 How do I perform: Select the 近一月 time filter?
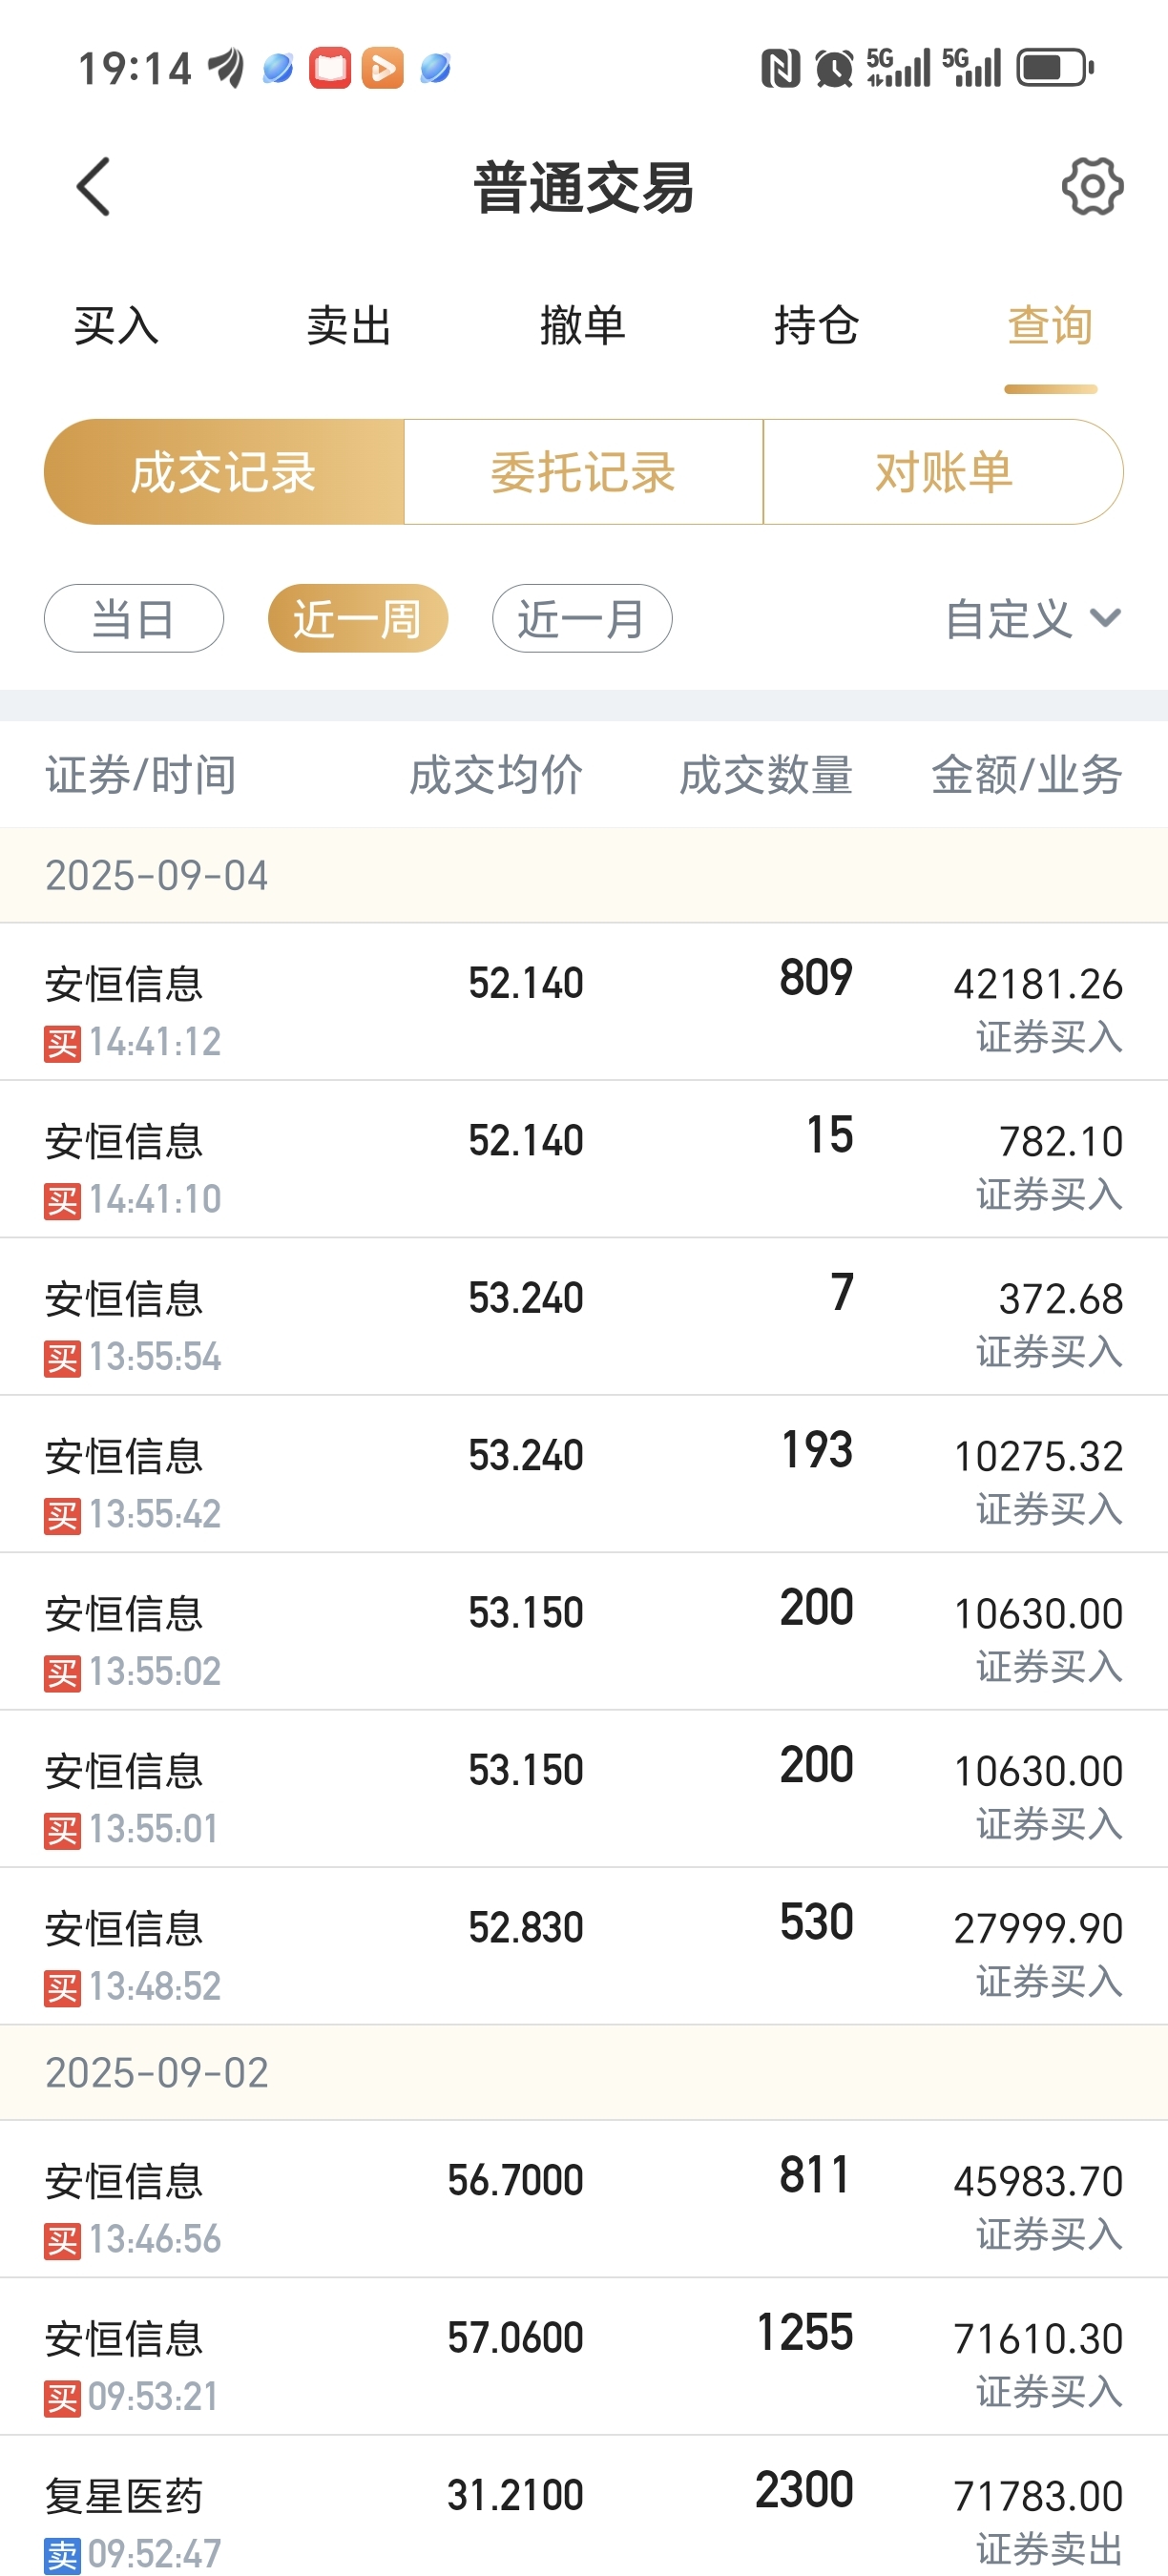tap(582, 618)
